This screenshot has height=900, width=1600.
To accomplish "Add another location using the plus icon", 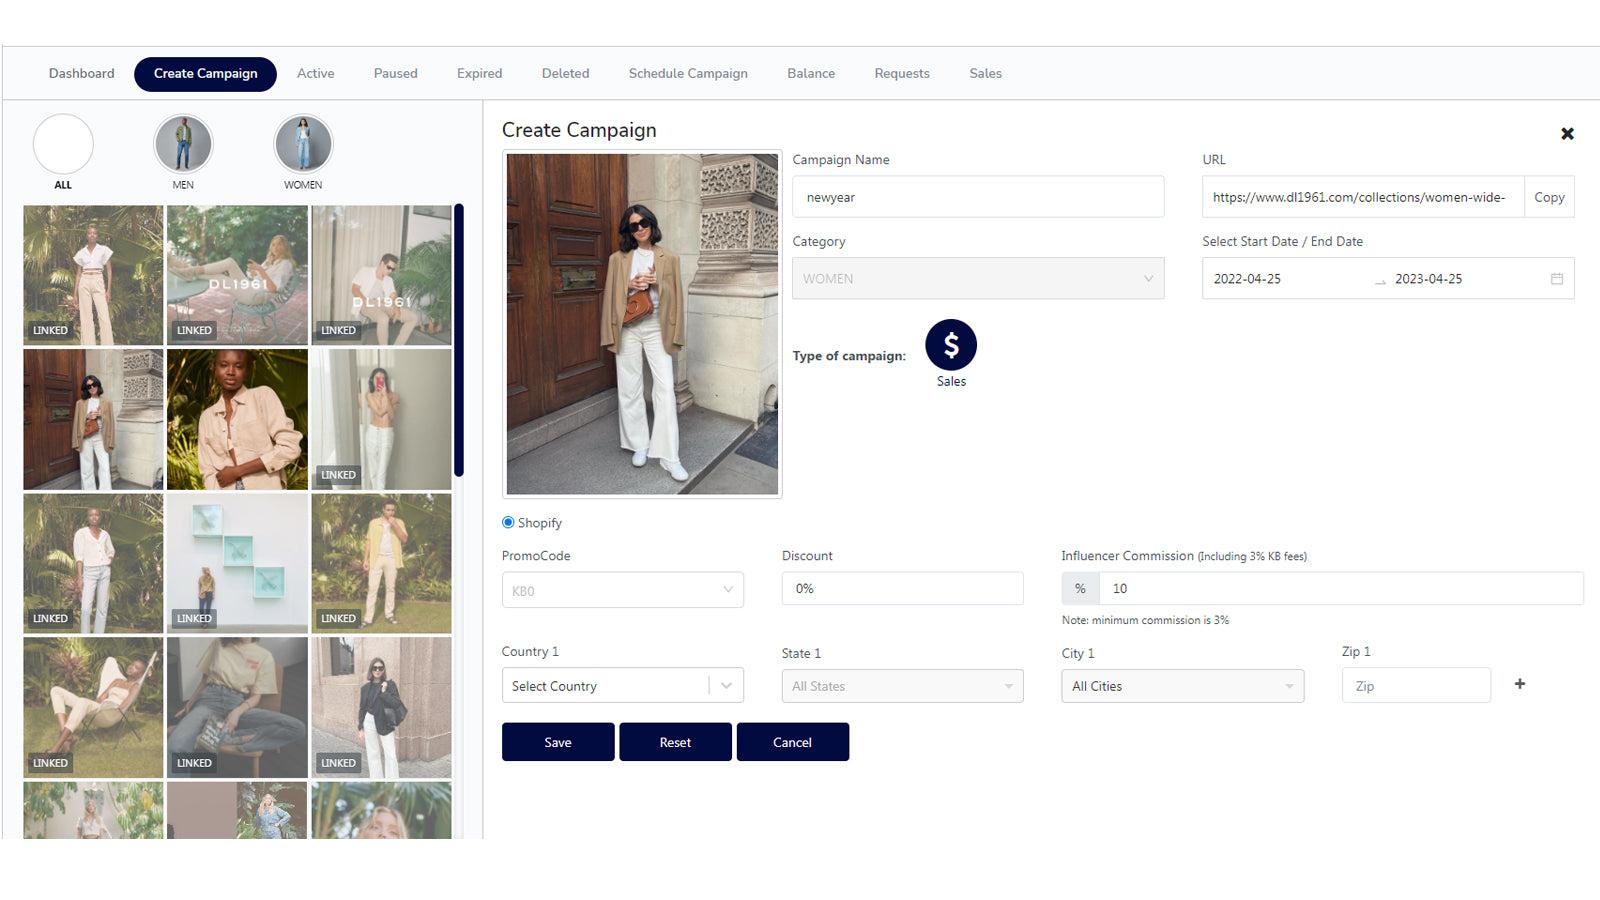I will 1519,684.
